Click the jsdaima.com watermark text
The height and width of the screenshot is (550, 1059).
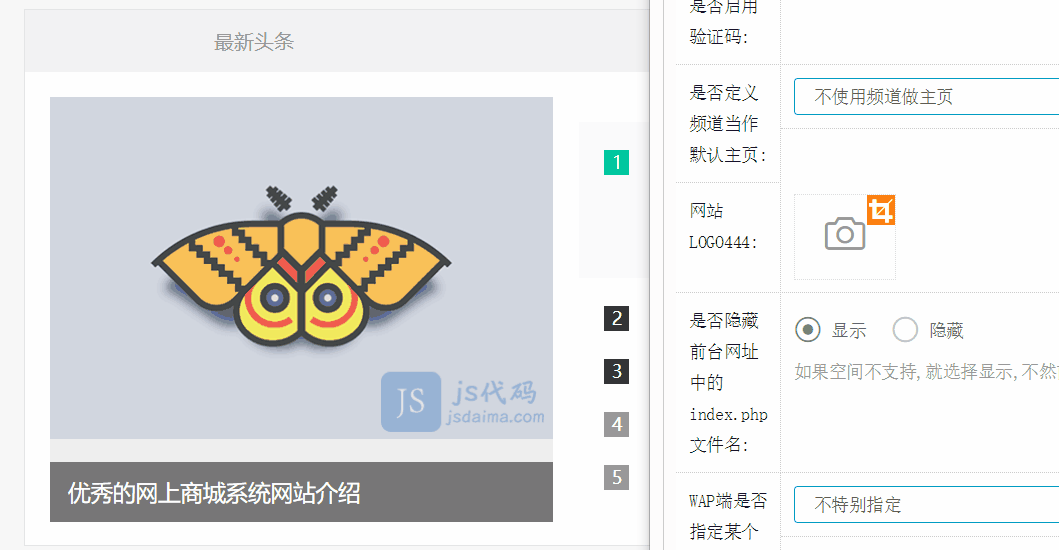tap(497, 417)
